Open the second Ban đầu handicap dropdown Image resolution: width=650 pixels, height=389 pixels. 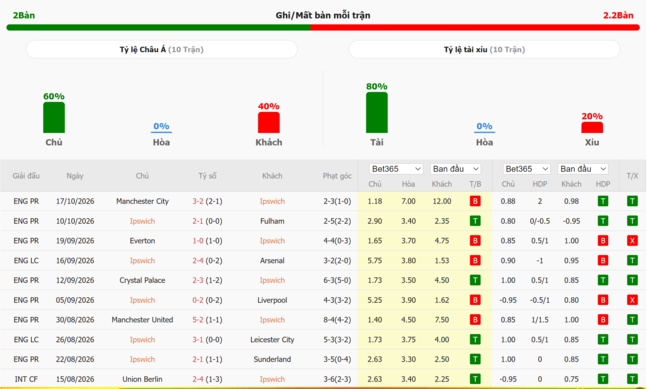(x=583, y=169)
